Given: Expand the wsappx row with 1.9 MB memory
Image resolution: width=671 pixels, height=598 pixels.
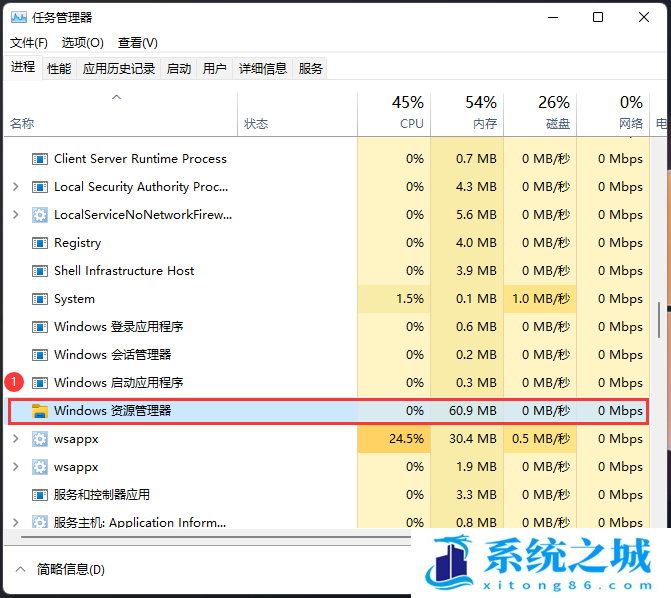Looking at the screenshot, I should click(x=16, y=467).
